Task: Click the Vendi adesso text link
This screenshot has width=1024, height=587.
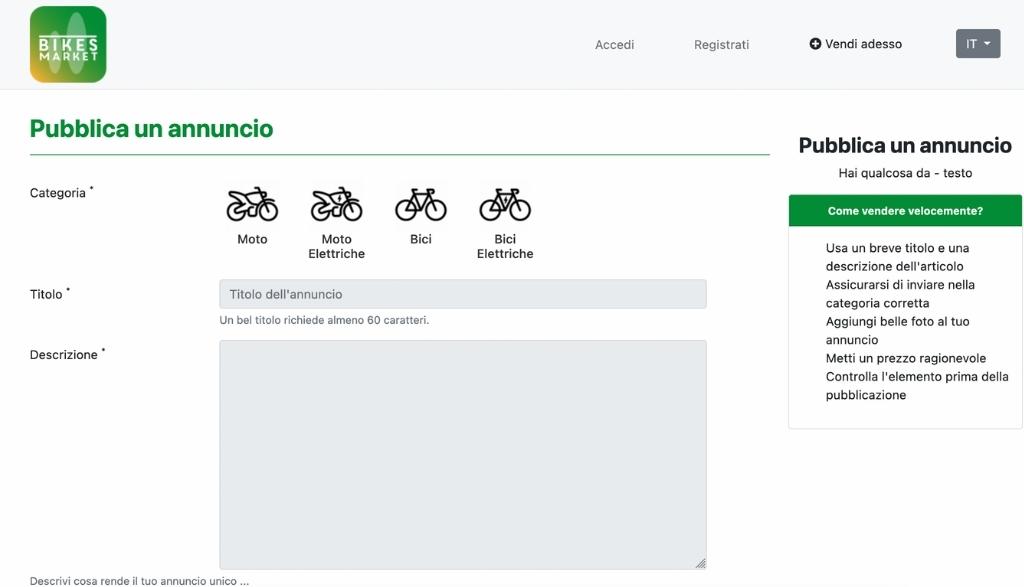Action: (x=863, y=44)
